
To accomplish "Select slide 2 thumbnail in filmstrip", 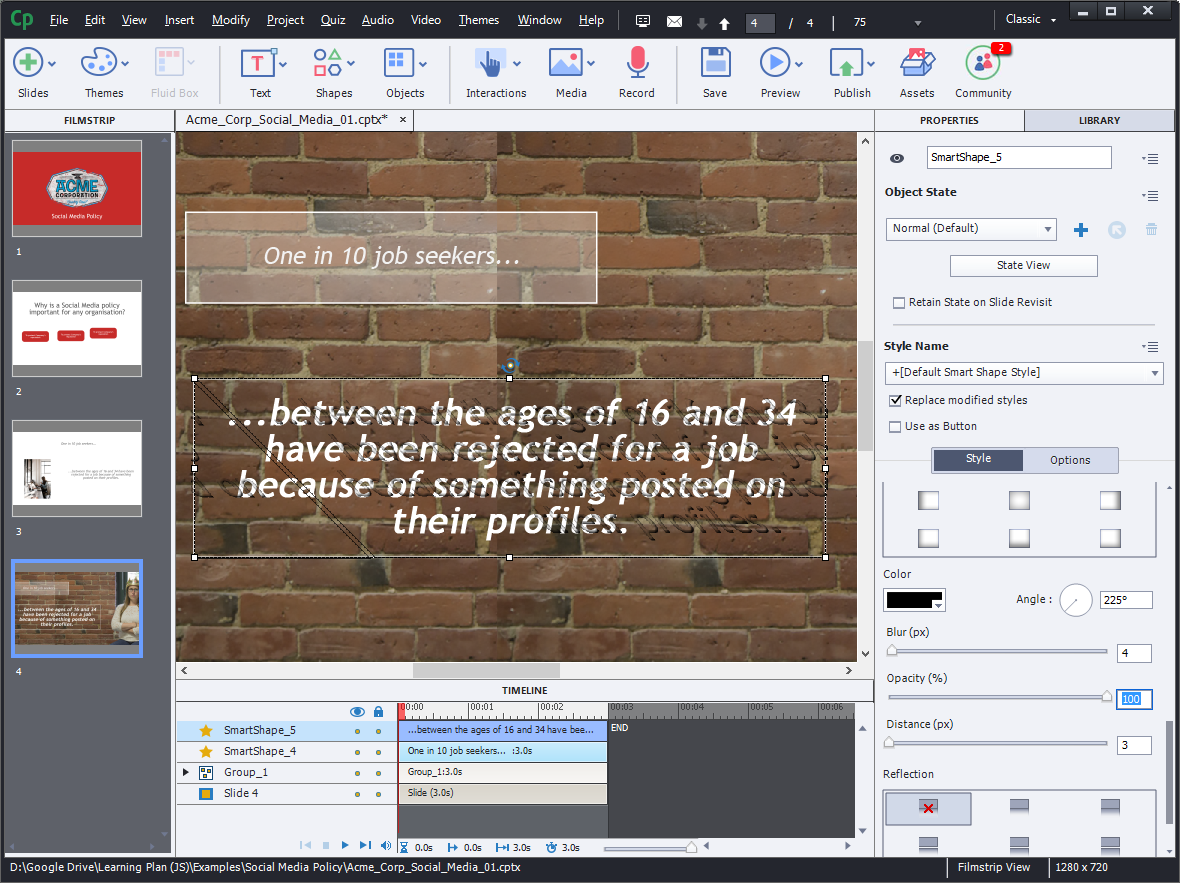I will (77, 328).
